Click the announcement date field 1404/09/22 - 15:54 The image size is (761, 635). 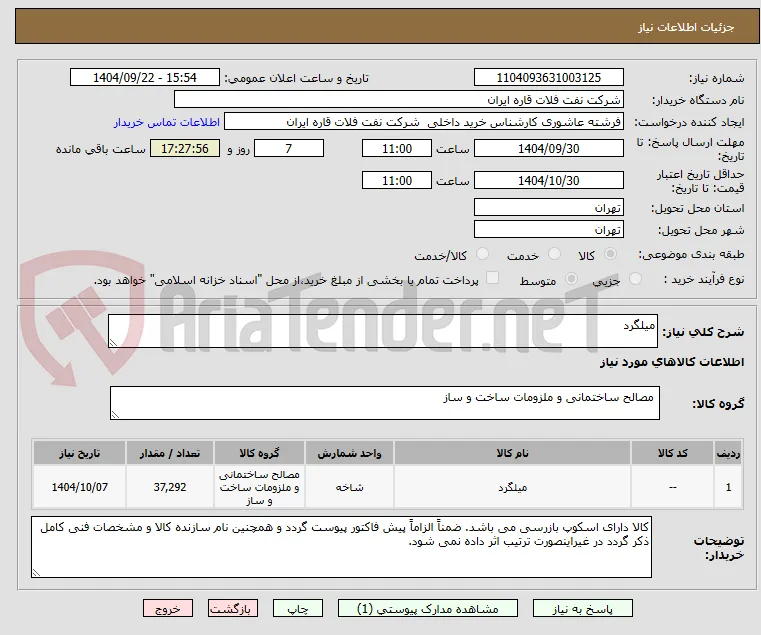click(x=145, y=78)
